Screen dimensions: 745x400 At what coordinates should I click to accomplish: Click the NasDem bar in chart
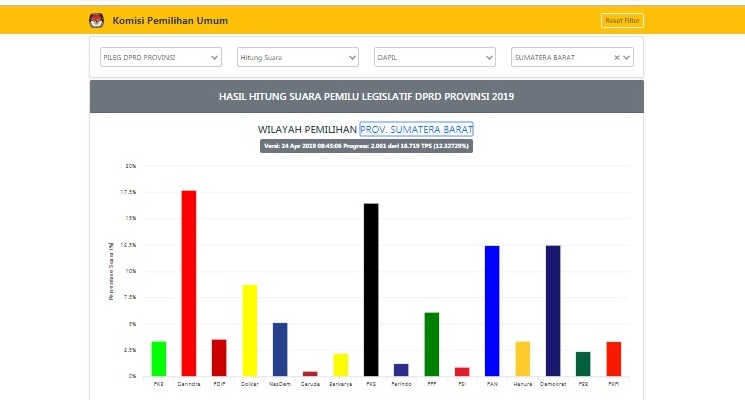click(280, 349)
